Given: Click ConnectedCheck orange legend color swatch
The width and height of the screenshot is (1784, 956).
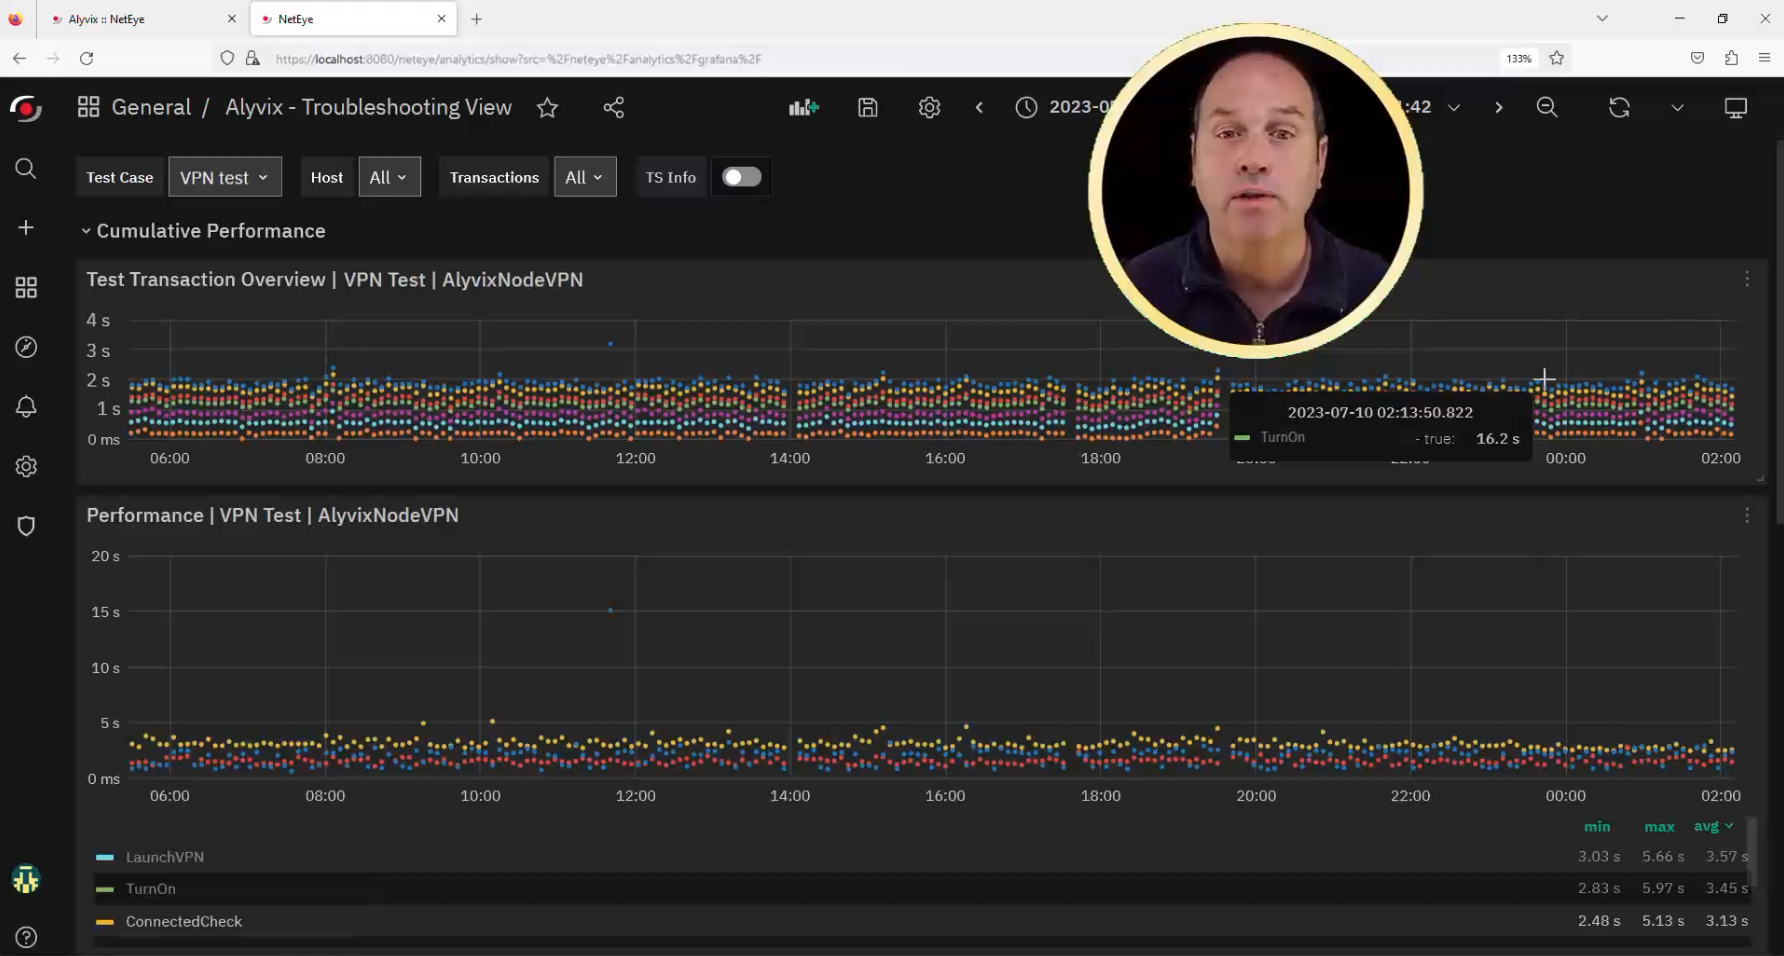Looking at the screenshot, I should click(105, 921).
